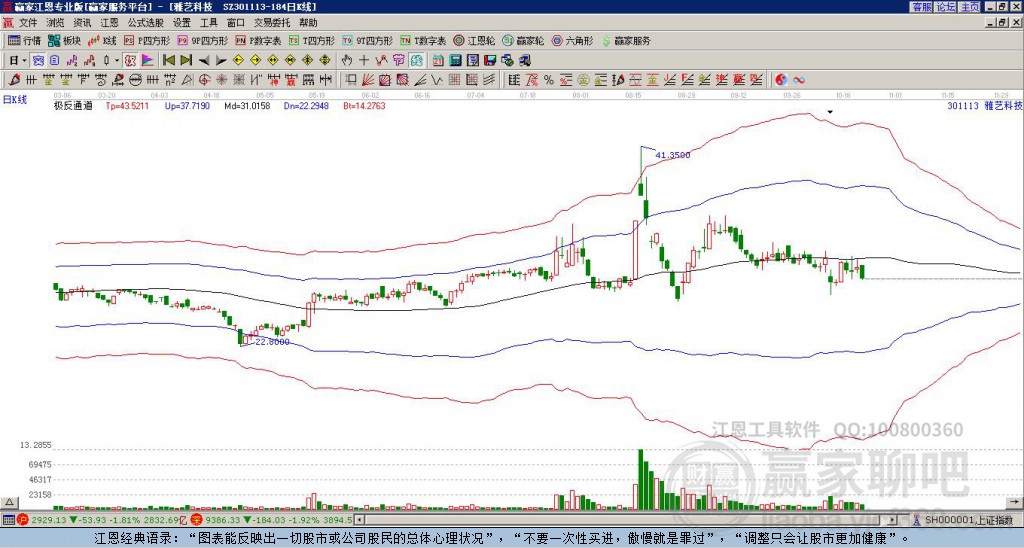
Task: Click the 301113 雅艺科技 stock label
Action: (x=984, y=105)
